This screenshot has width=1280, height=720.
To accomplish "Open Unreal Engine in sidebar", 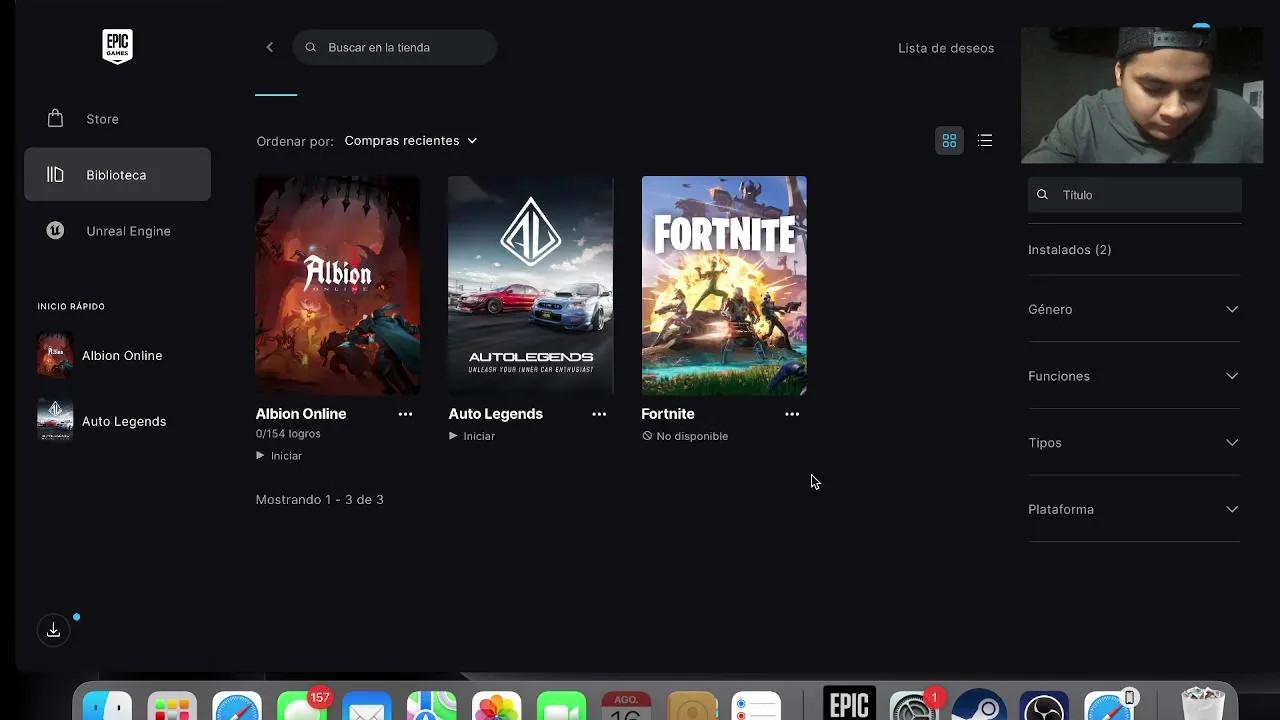I will (117, 231).
